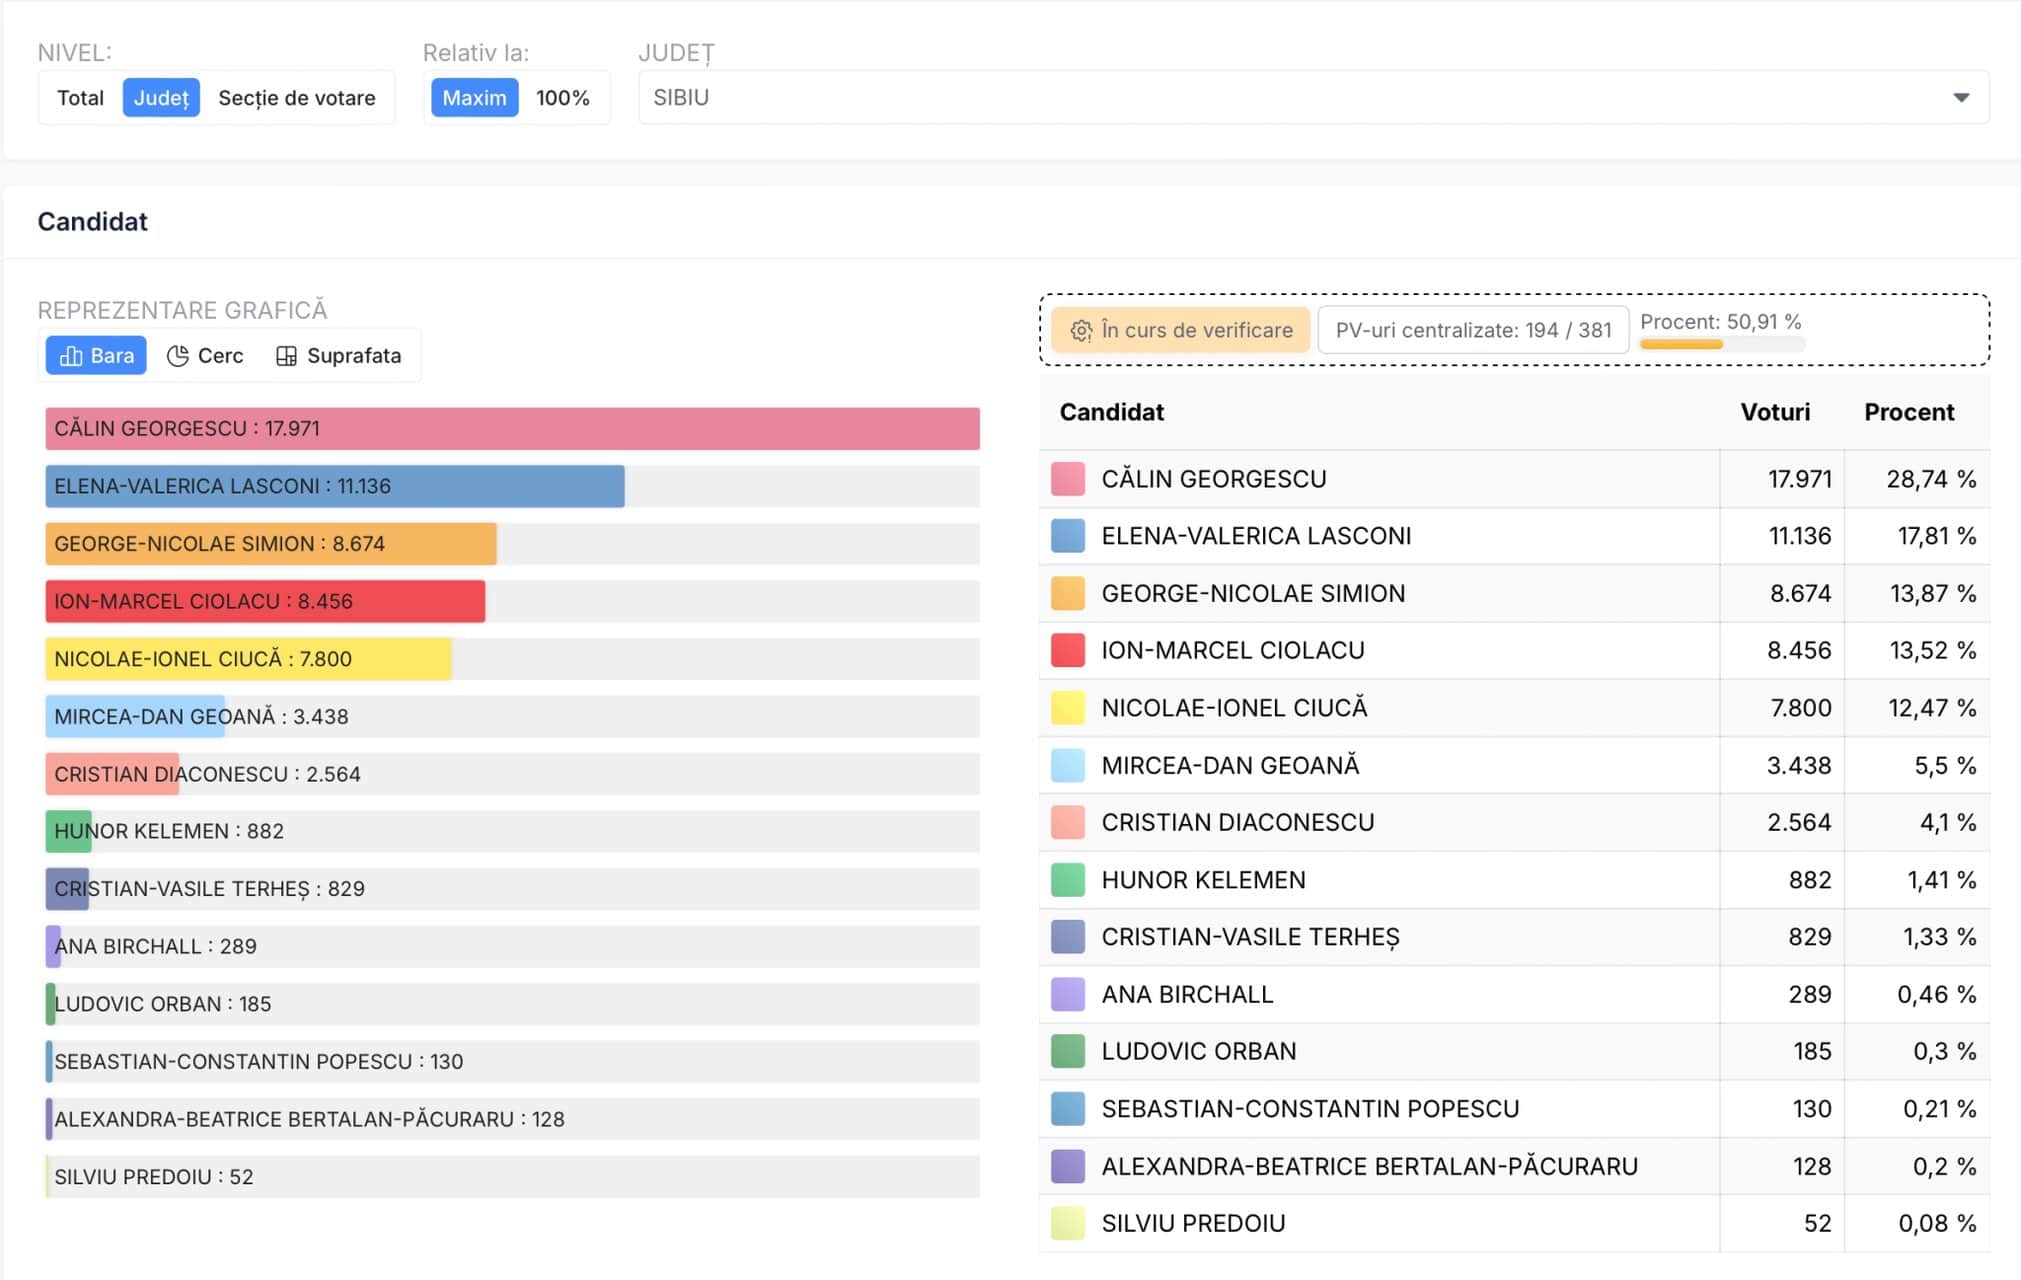Viewport: 2021px width, 1280px height.
Task: Click the Sebastian-Constantin Popescu swatch
Action: click(x=1068, y=1108)
